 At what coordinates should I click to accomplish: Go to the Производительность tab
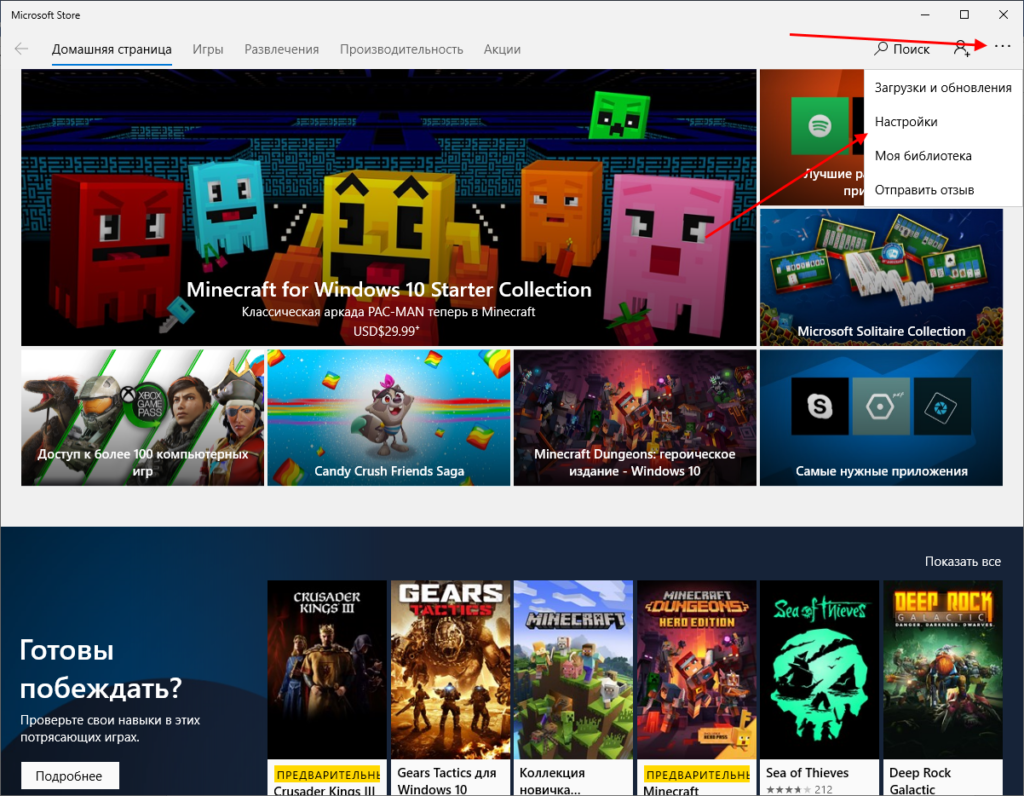pyautogui.click(x=401, y=49)
